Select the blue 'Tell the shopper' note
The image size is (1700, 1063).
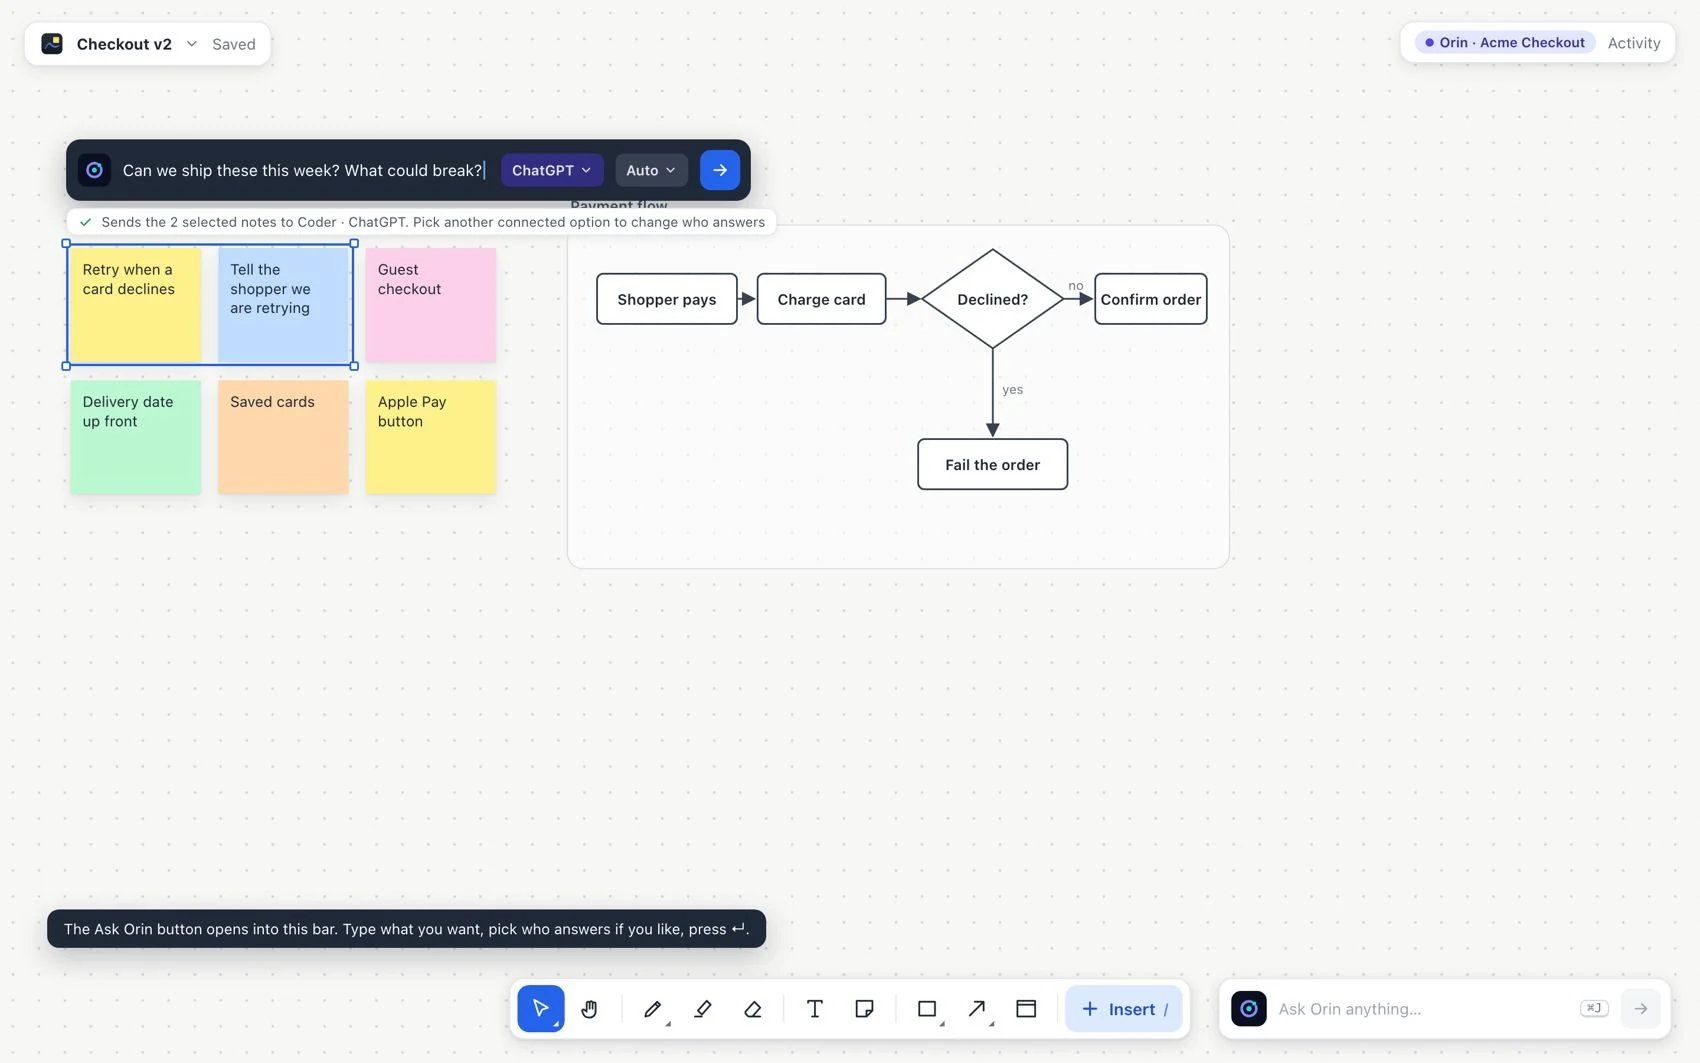point(283,304)
